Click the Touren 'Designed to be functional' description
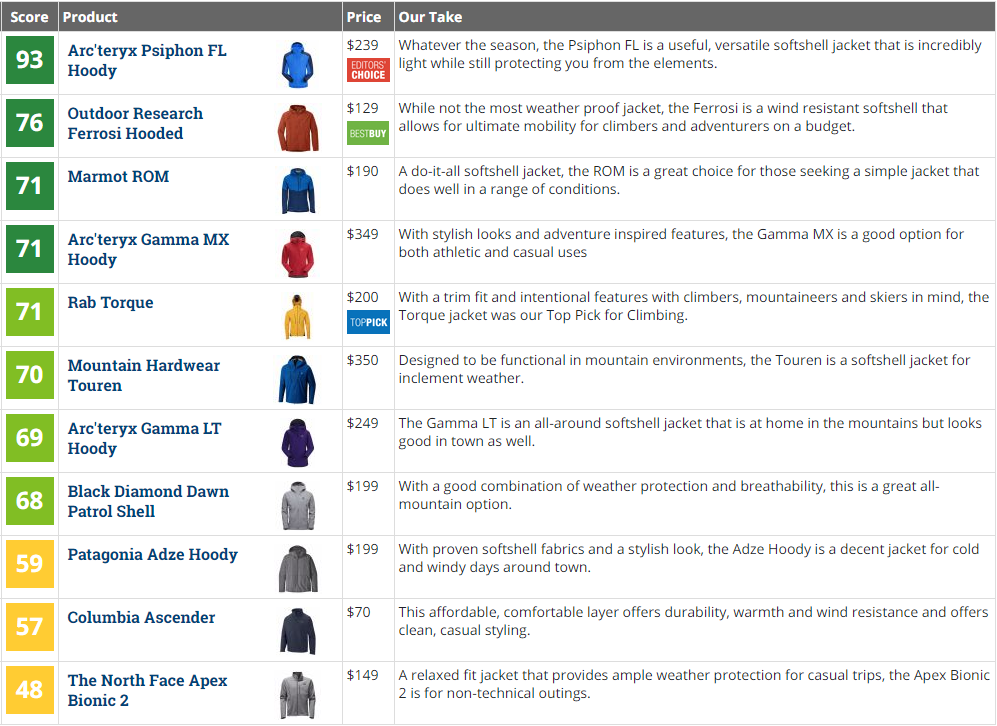 684,369
